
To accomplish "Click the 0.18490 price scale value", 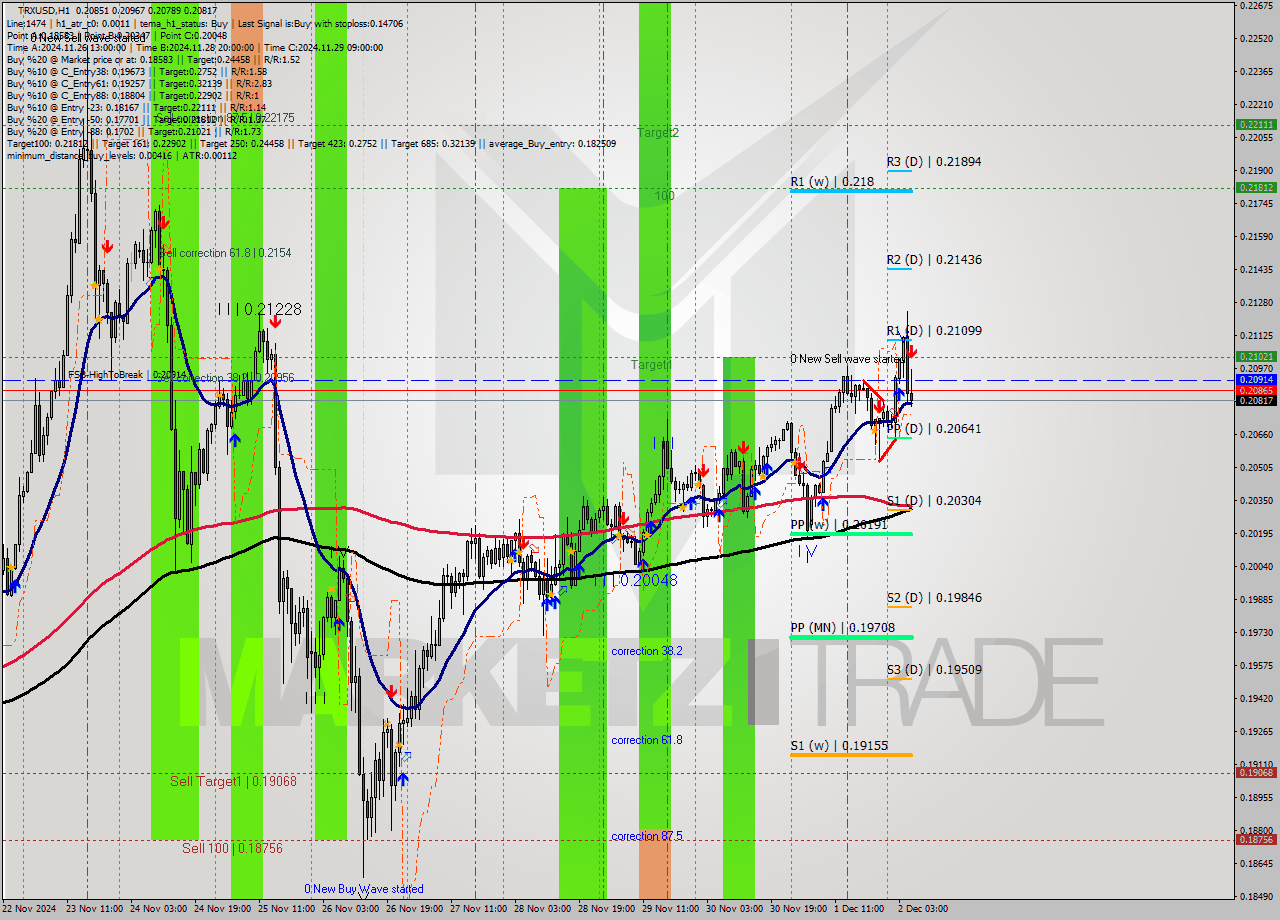I will pyautogui.click(x=1256, y=896).
